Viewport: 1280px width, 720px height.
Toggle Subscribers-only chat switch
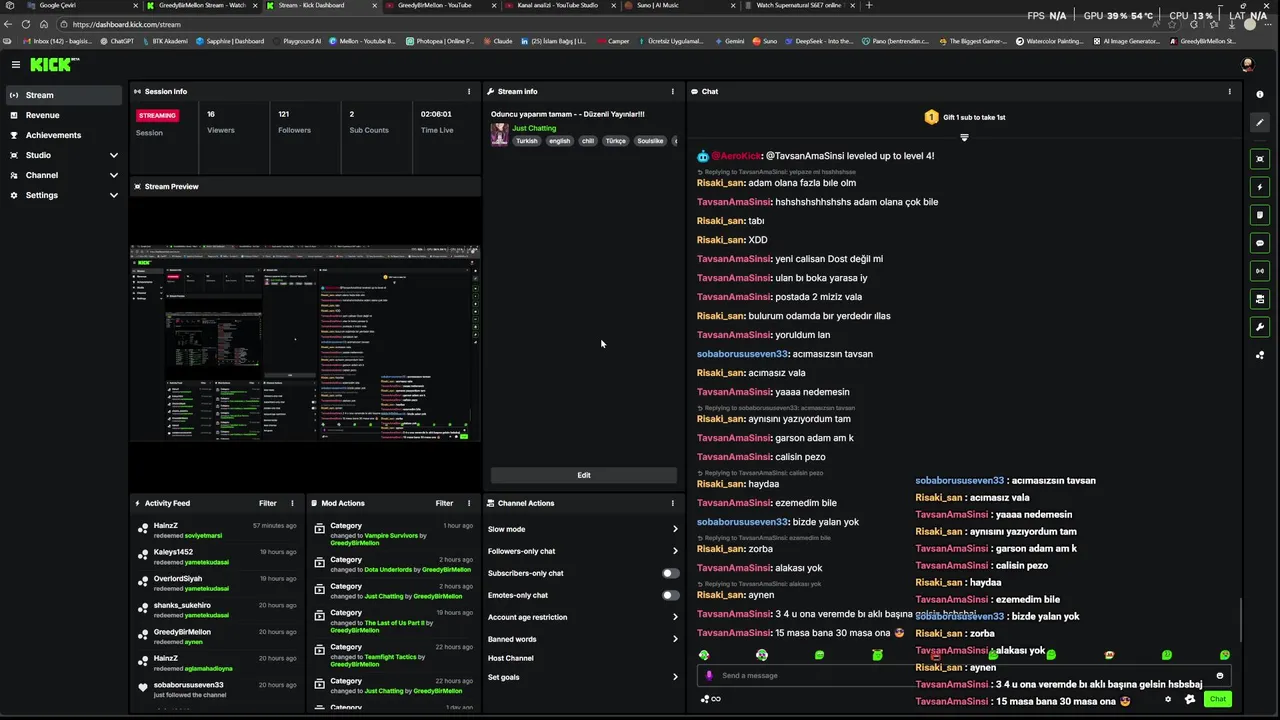click(670, 573)
